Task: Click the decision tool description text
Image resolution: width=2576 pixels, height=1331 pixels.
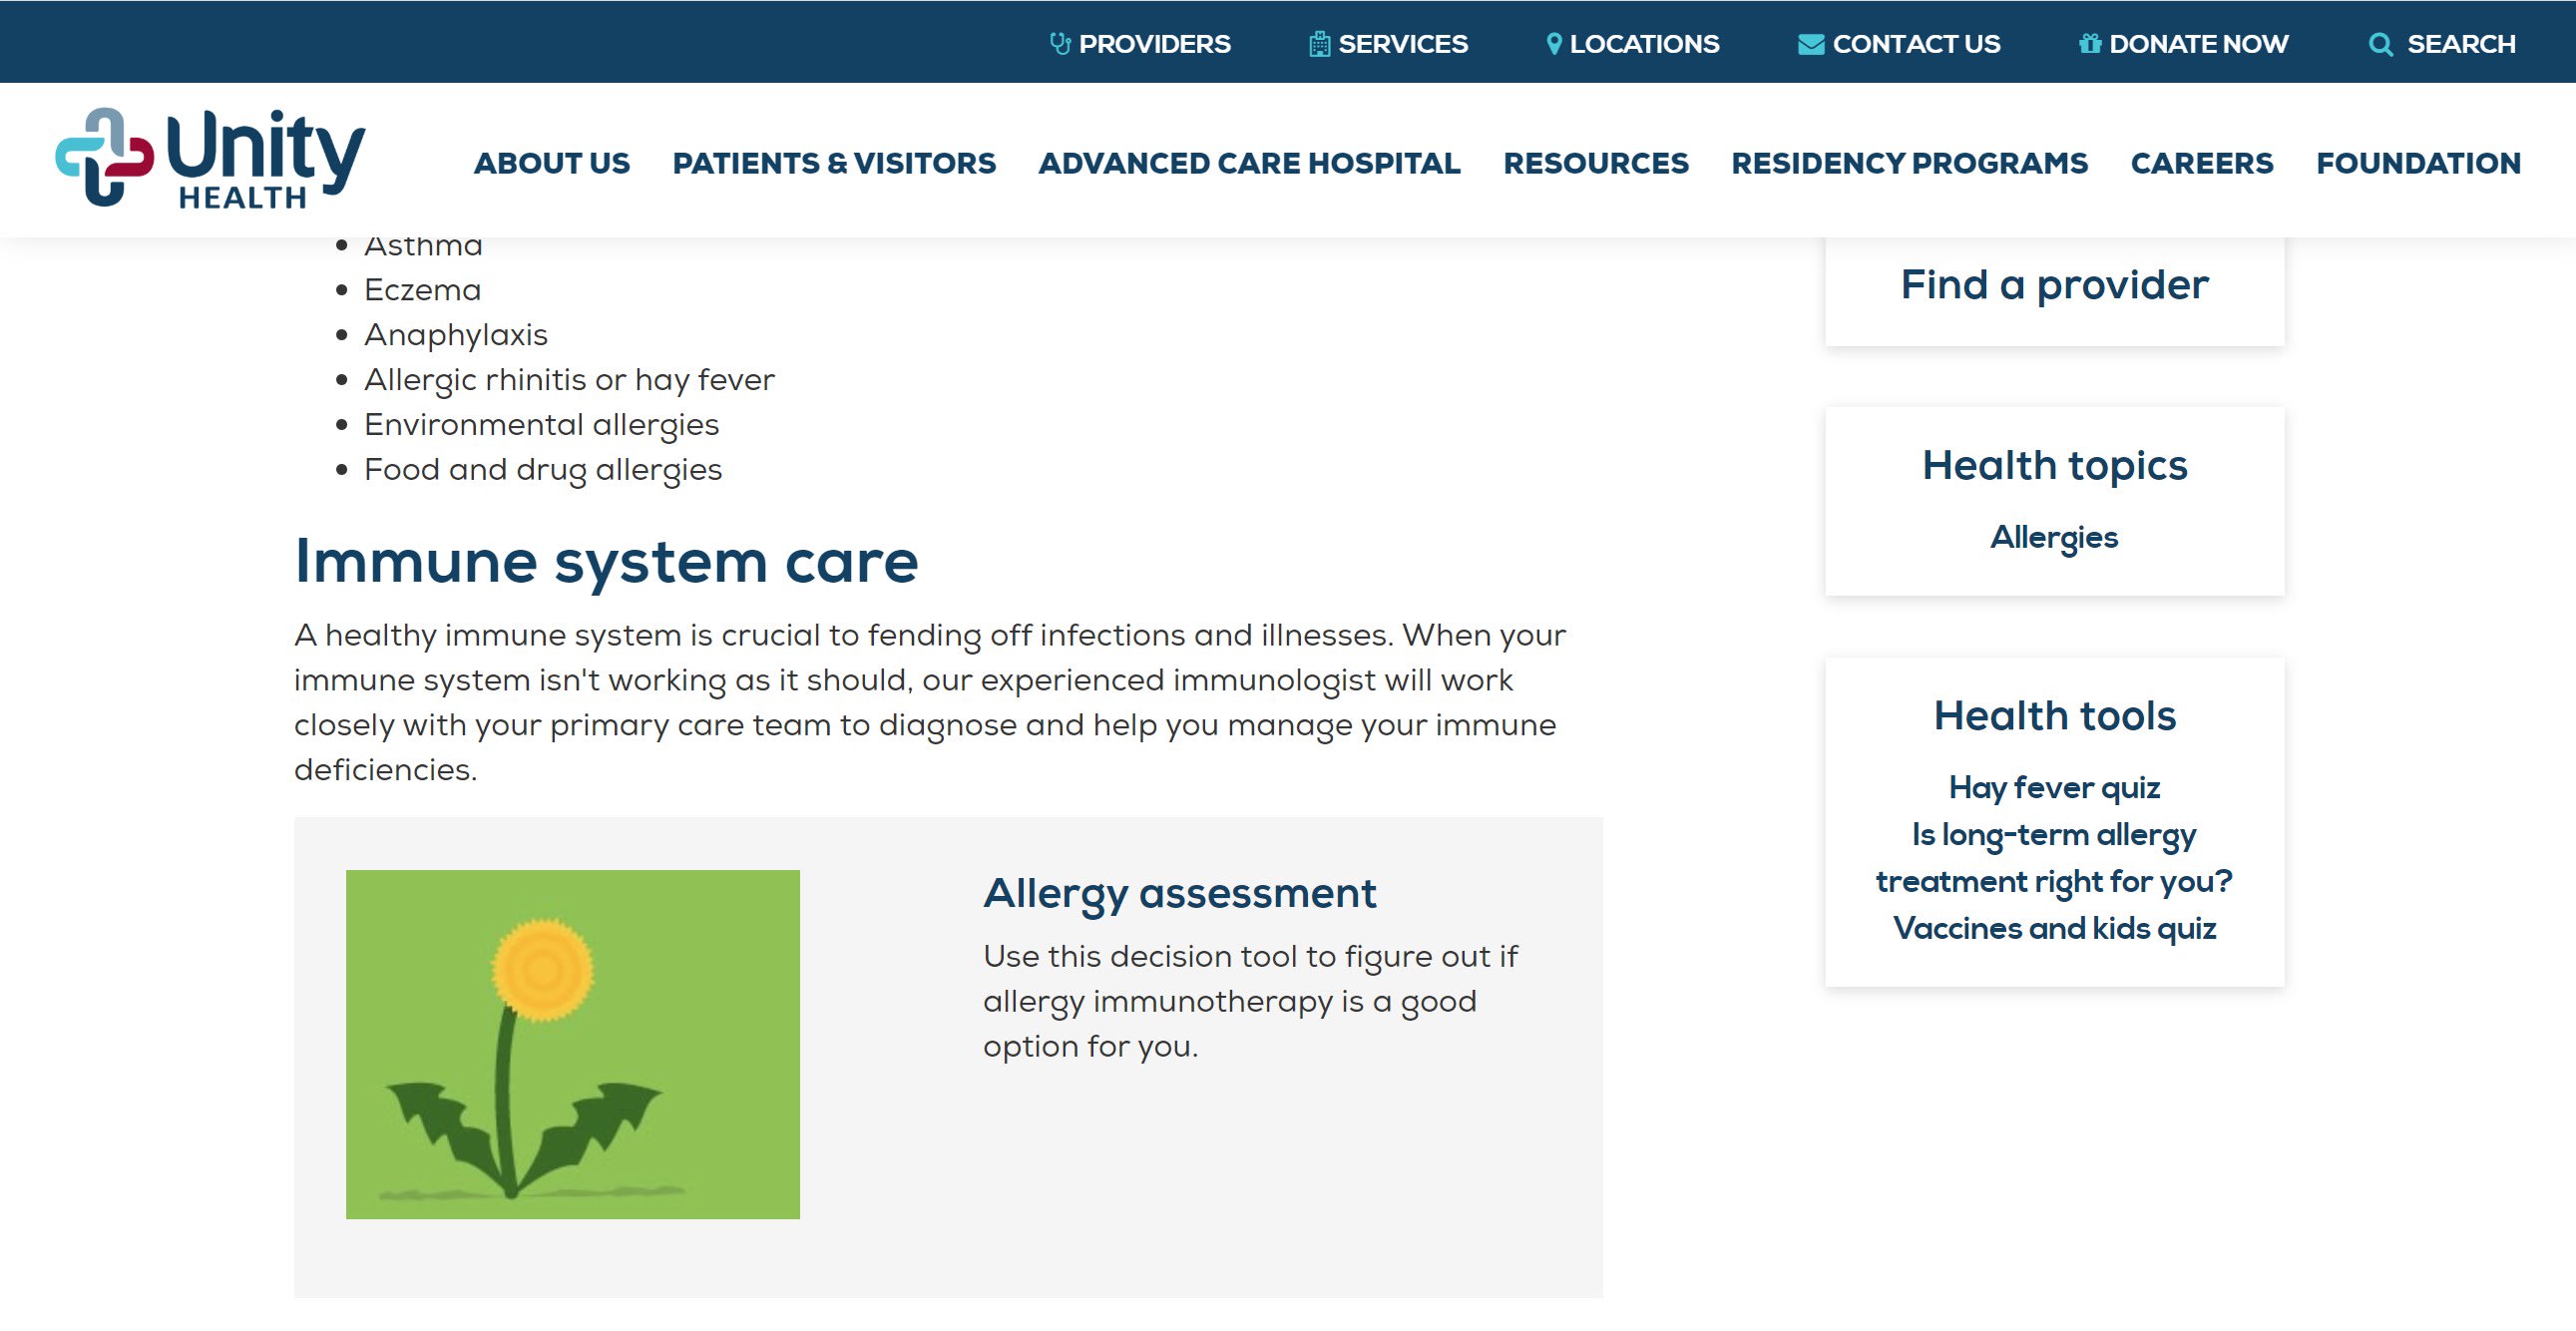Action: pos(1250,1001)
